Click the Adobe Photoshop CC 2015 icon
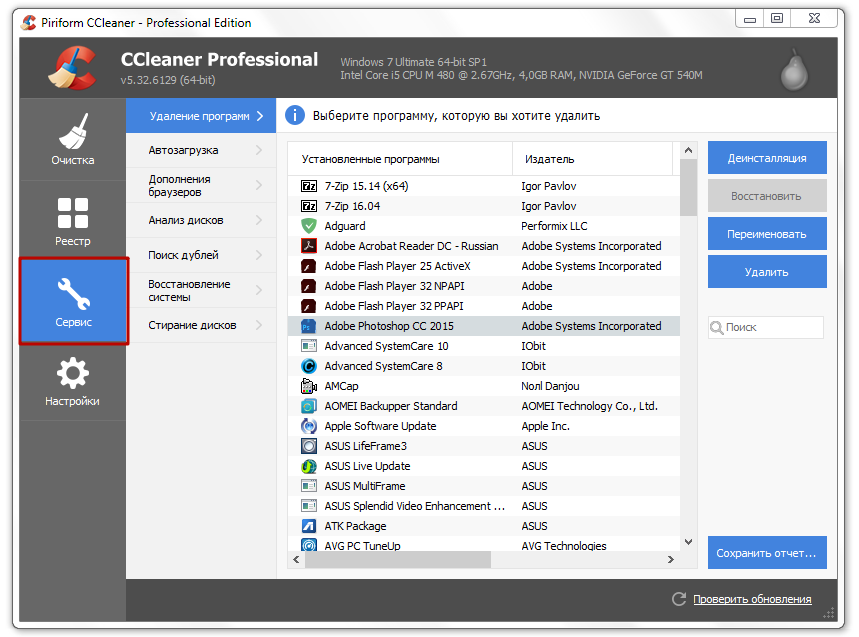Viewport: 859px width, 637px height. point(309,326)
